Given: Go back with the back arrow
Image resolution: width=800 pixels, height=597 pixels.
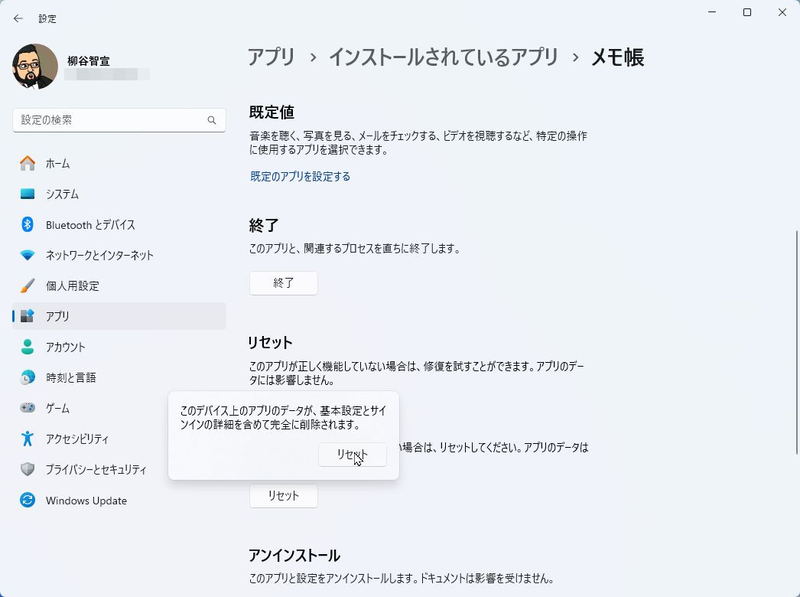Looking at the screenshot, I should tap(18, 18).
